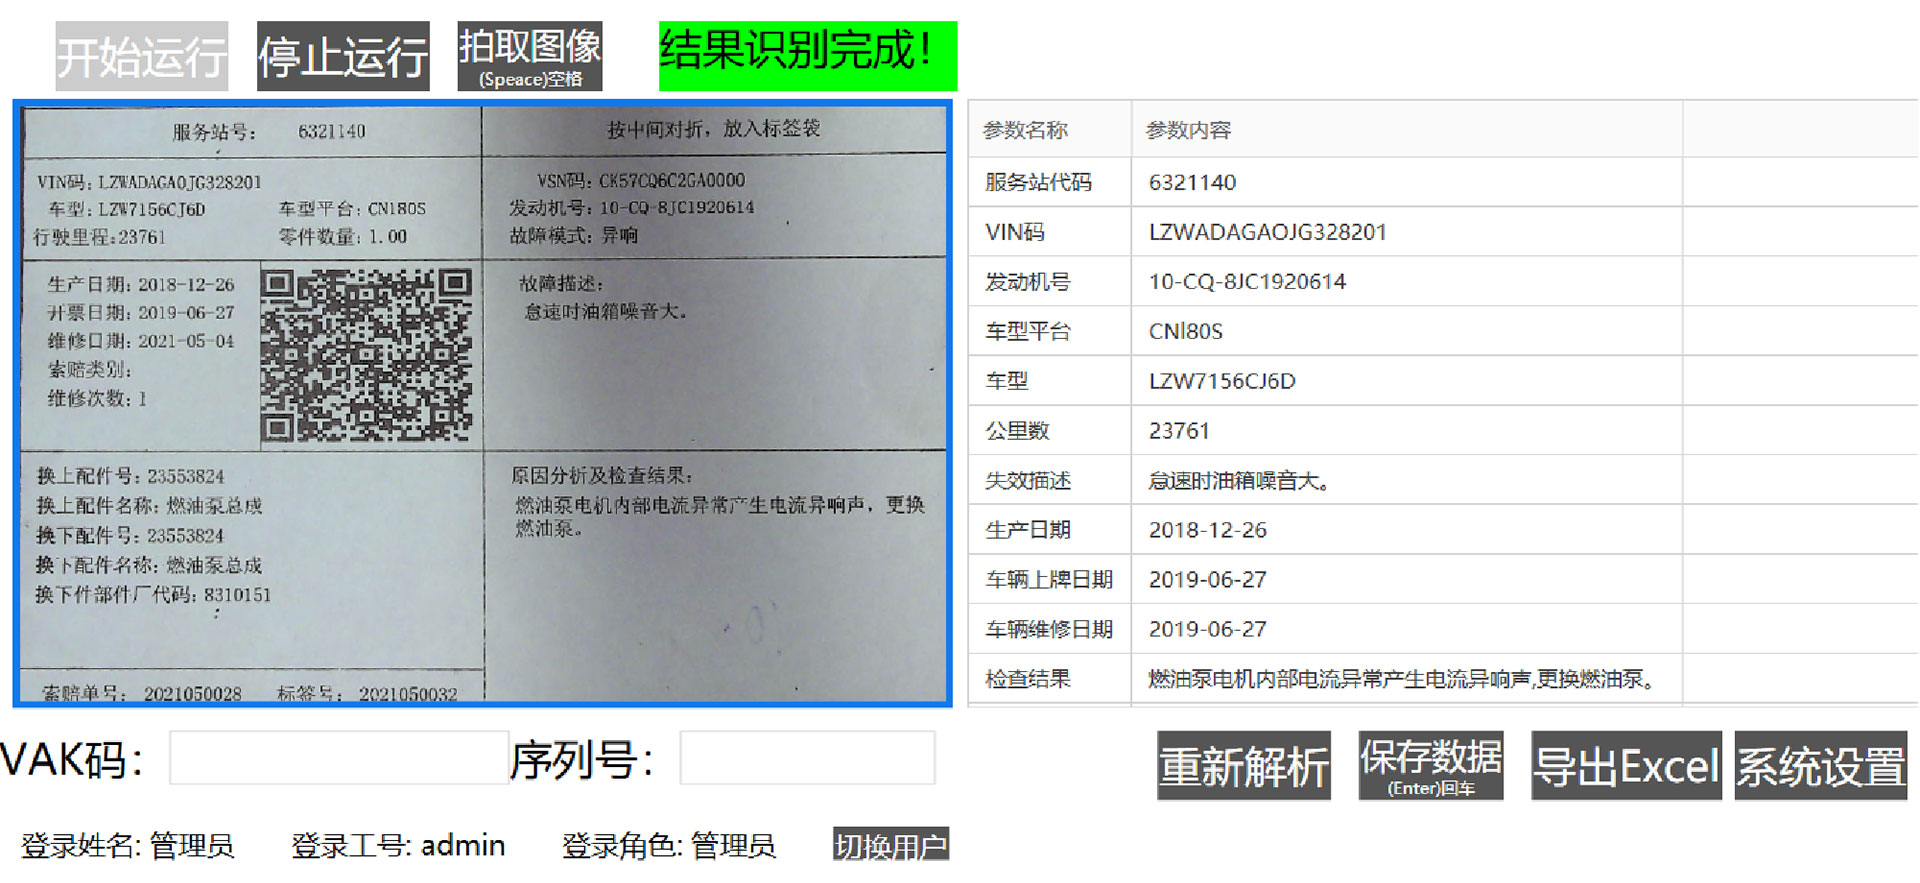Focus the VAK码 input field
The image size is (1920, 883).
339,758
